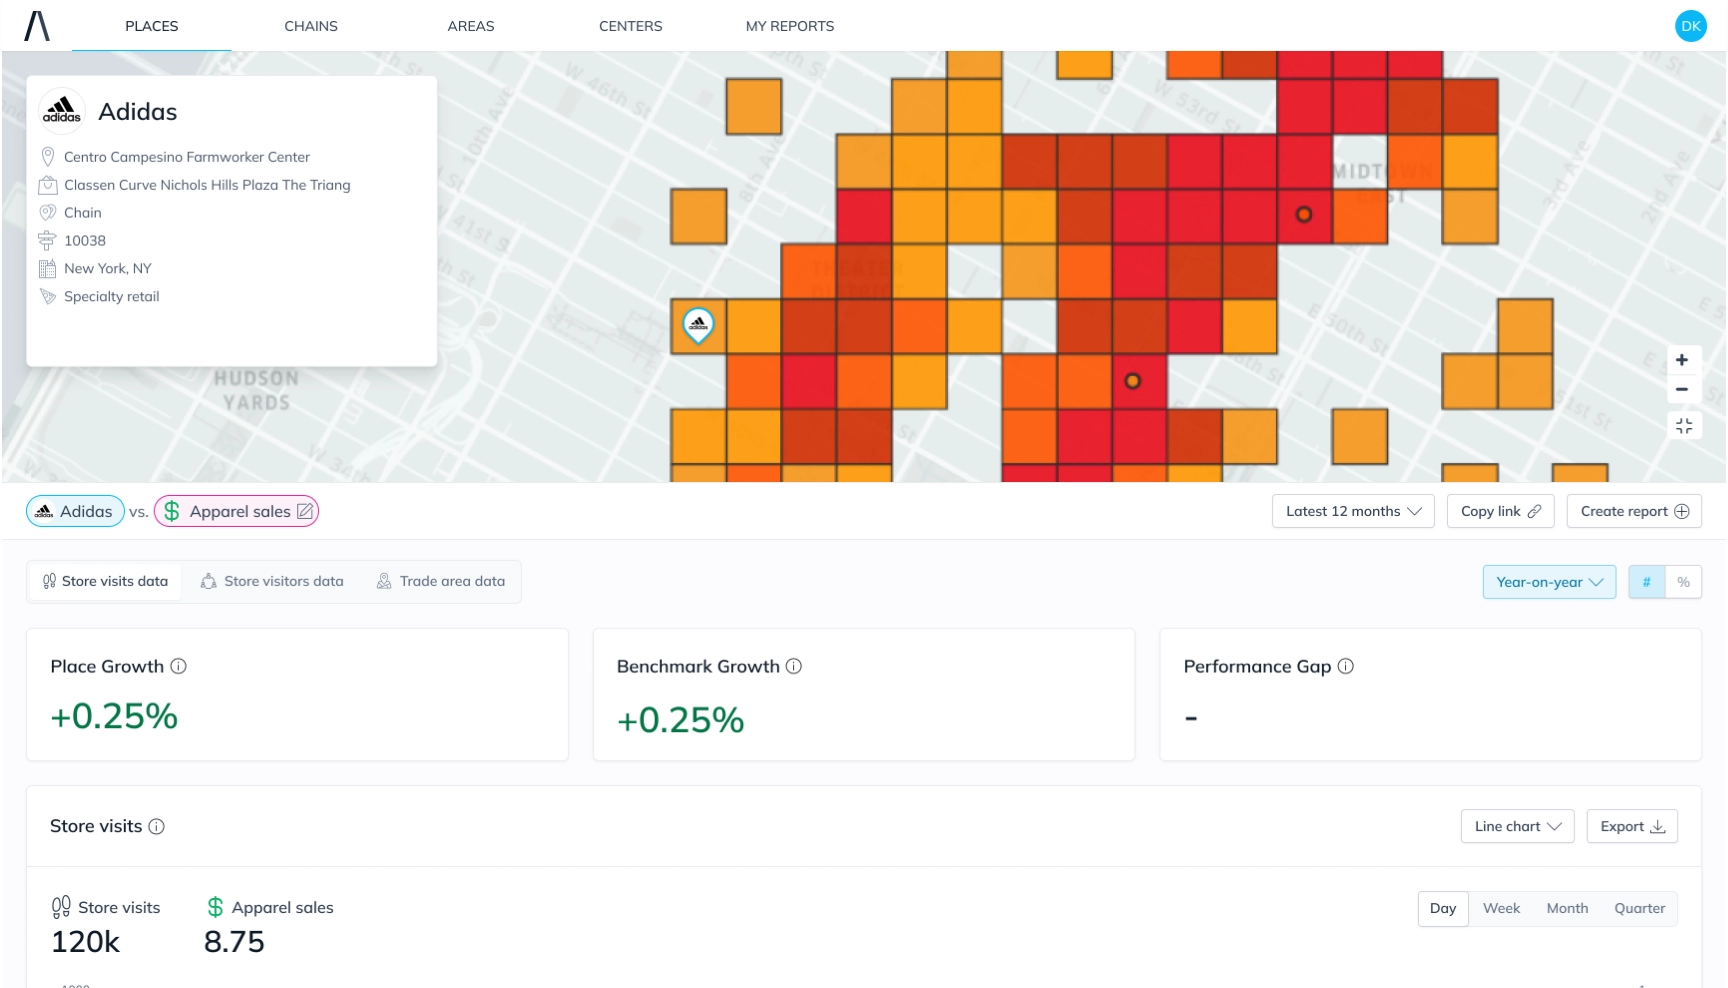This screenshot has width=1728, height=988.
Task: Set chart granularity to Month
Action: [x=1567, y=908]
